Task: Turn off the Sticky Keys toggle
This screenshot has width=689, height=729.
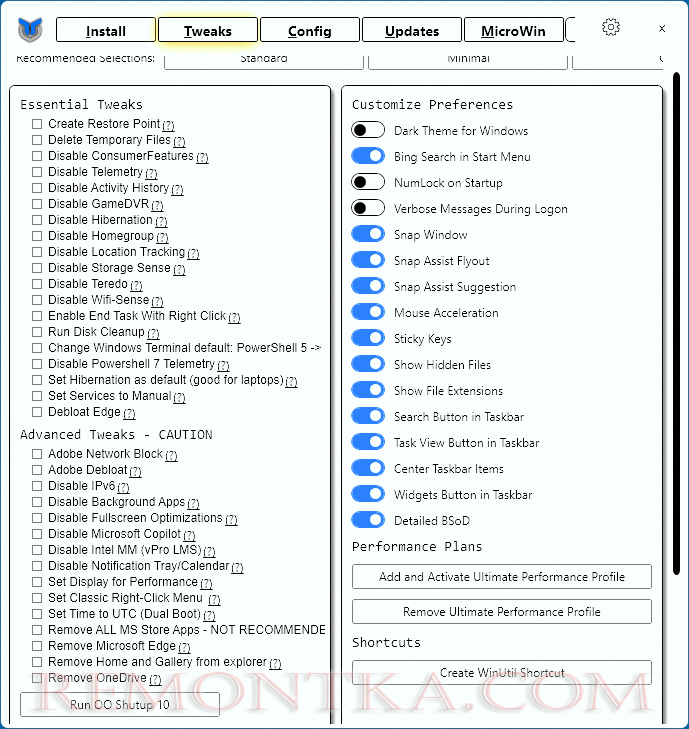Action: click(x=368, y=338)
